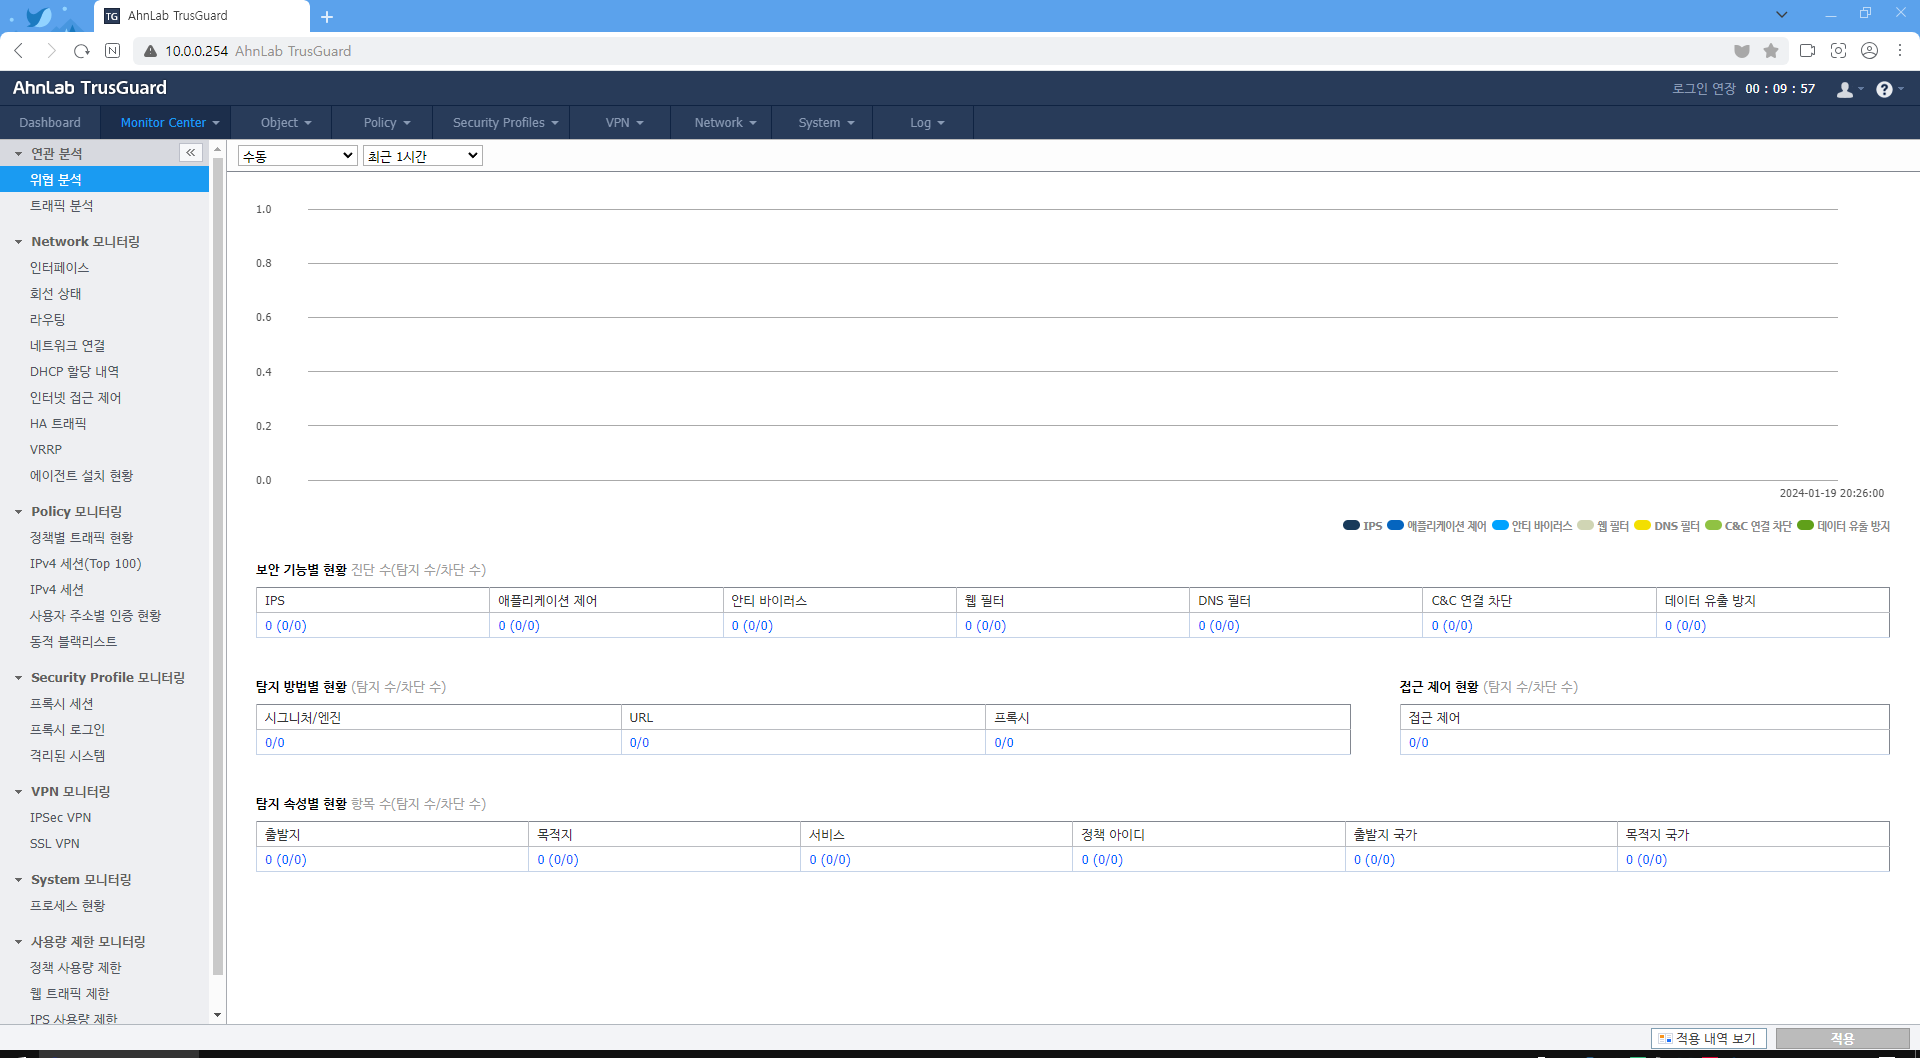Click the sidebar vertical scrollbar
Image resolution: width=1920 pixels, height=1058 pixels.
tap(218, 568)
